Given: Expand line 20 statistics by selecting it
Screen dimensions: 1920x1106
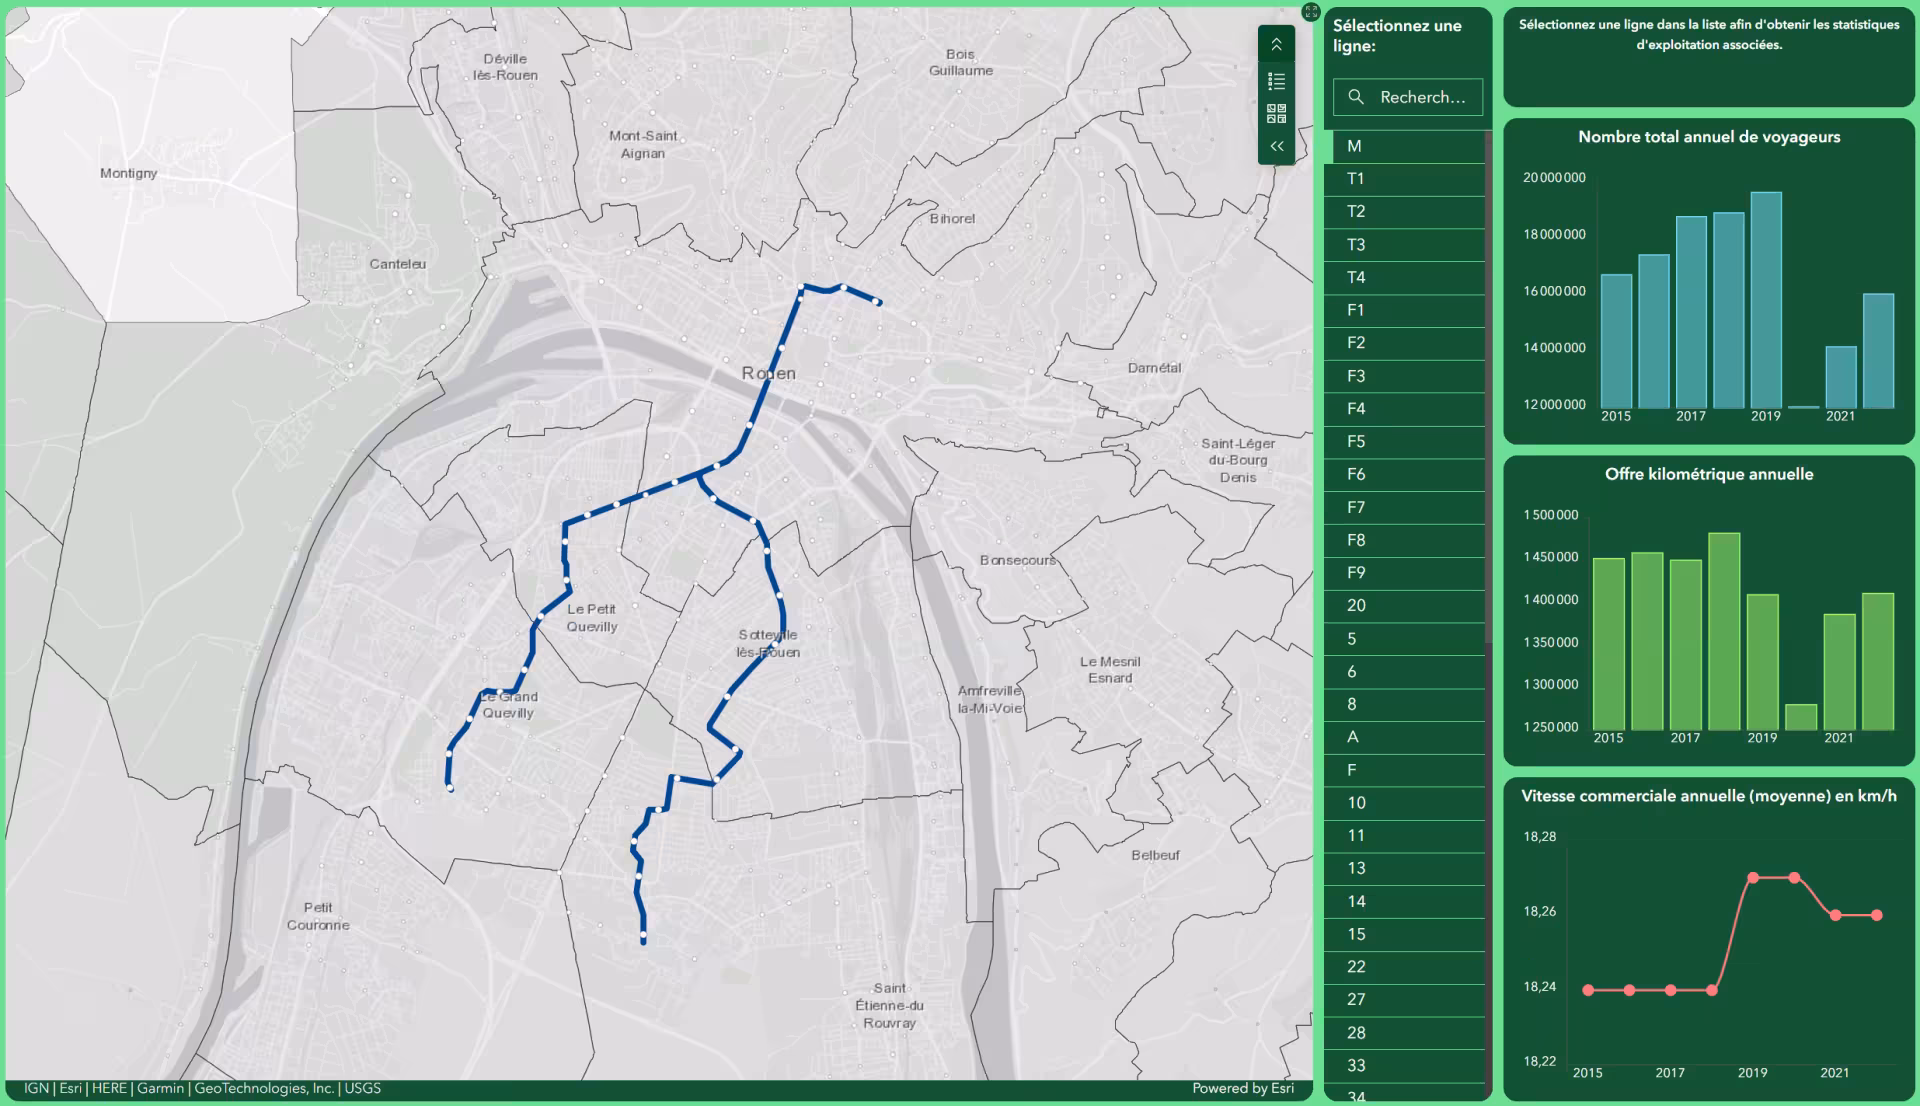Looking at the screenshot, I should click(x=1404, y=606).
